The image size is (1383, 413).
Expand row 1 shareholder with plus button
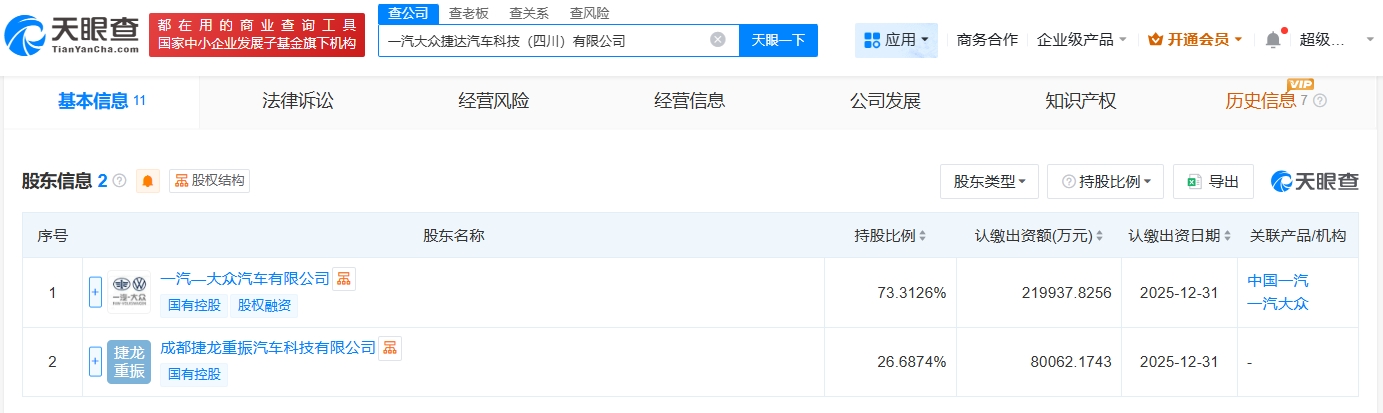click(x=96, y=292)
